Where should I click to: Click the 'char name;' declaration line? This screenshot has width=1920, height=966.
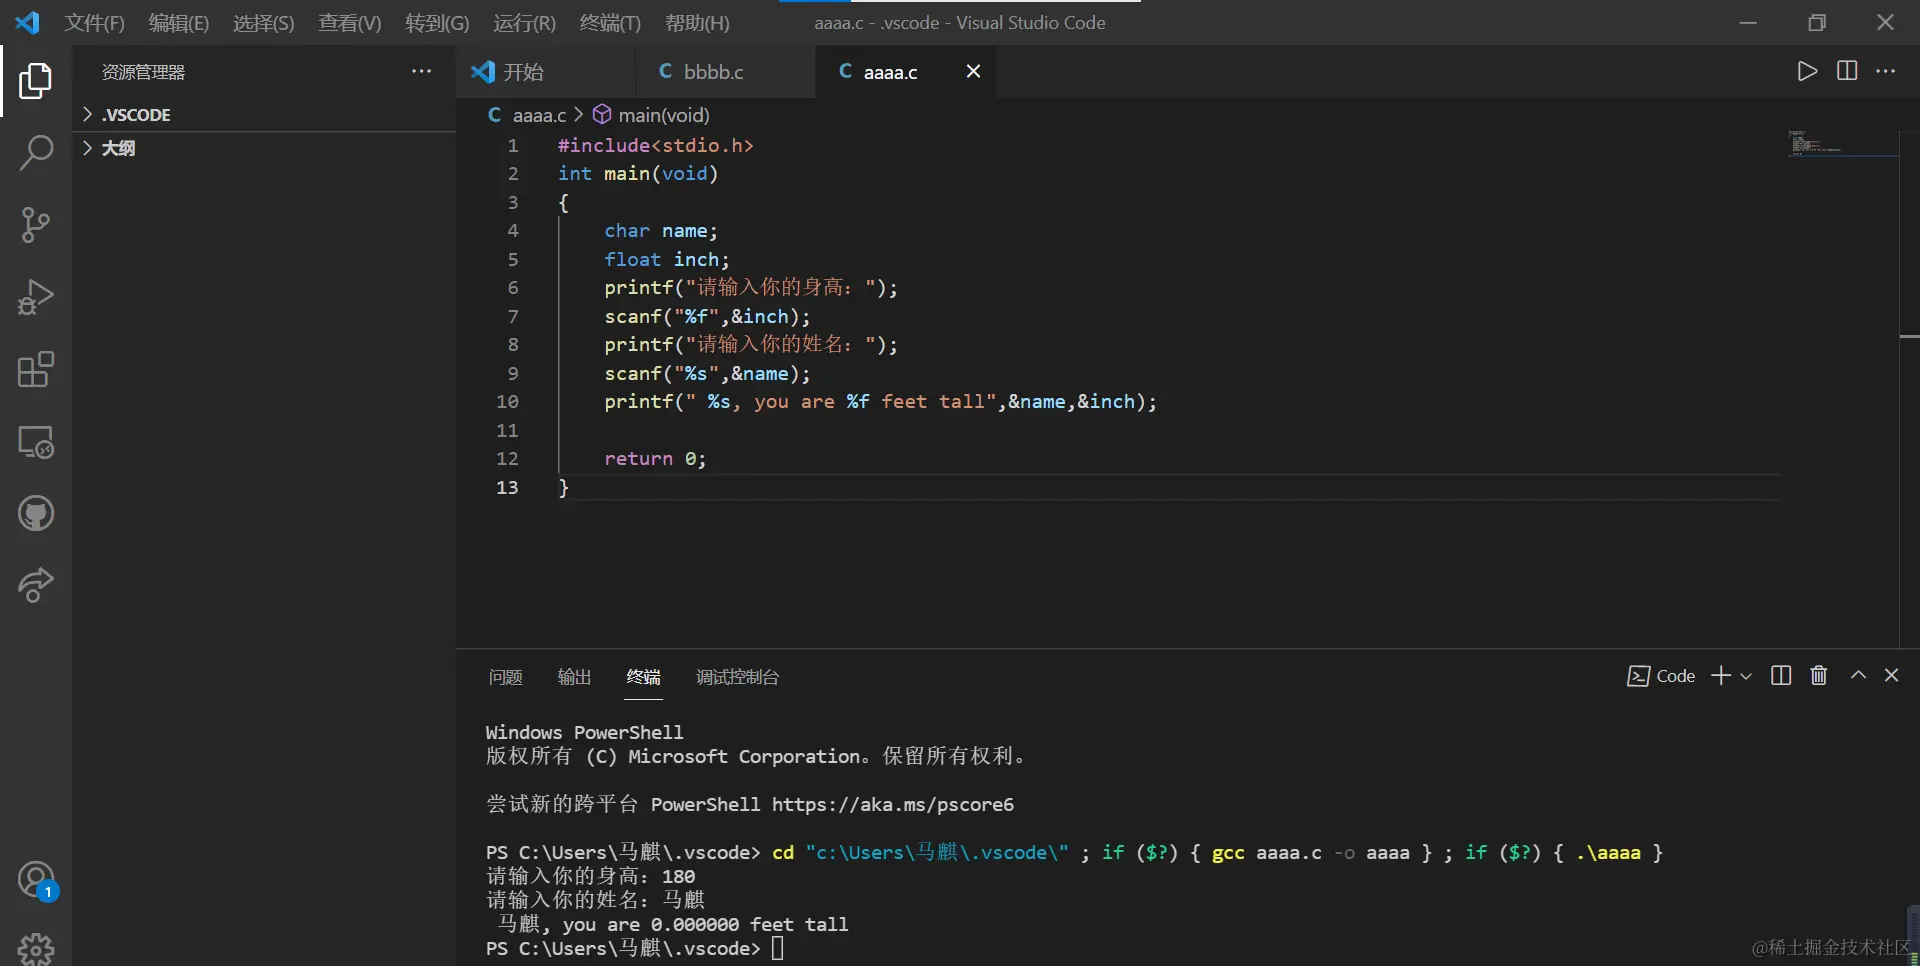point(661,231)
